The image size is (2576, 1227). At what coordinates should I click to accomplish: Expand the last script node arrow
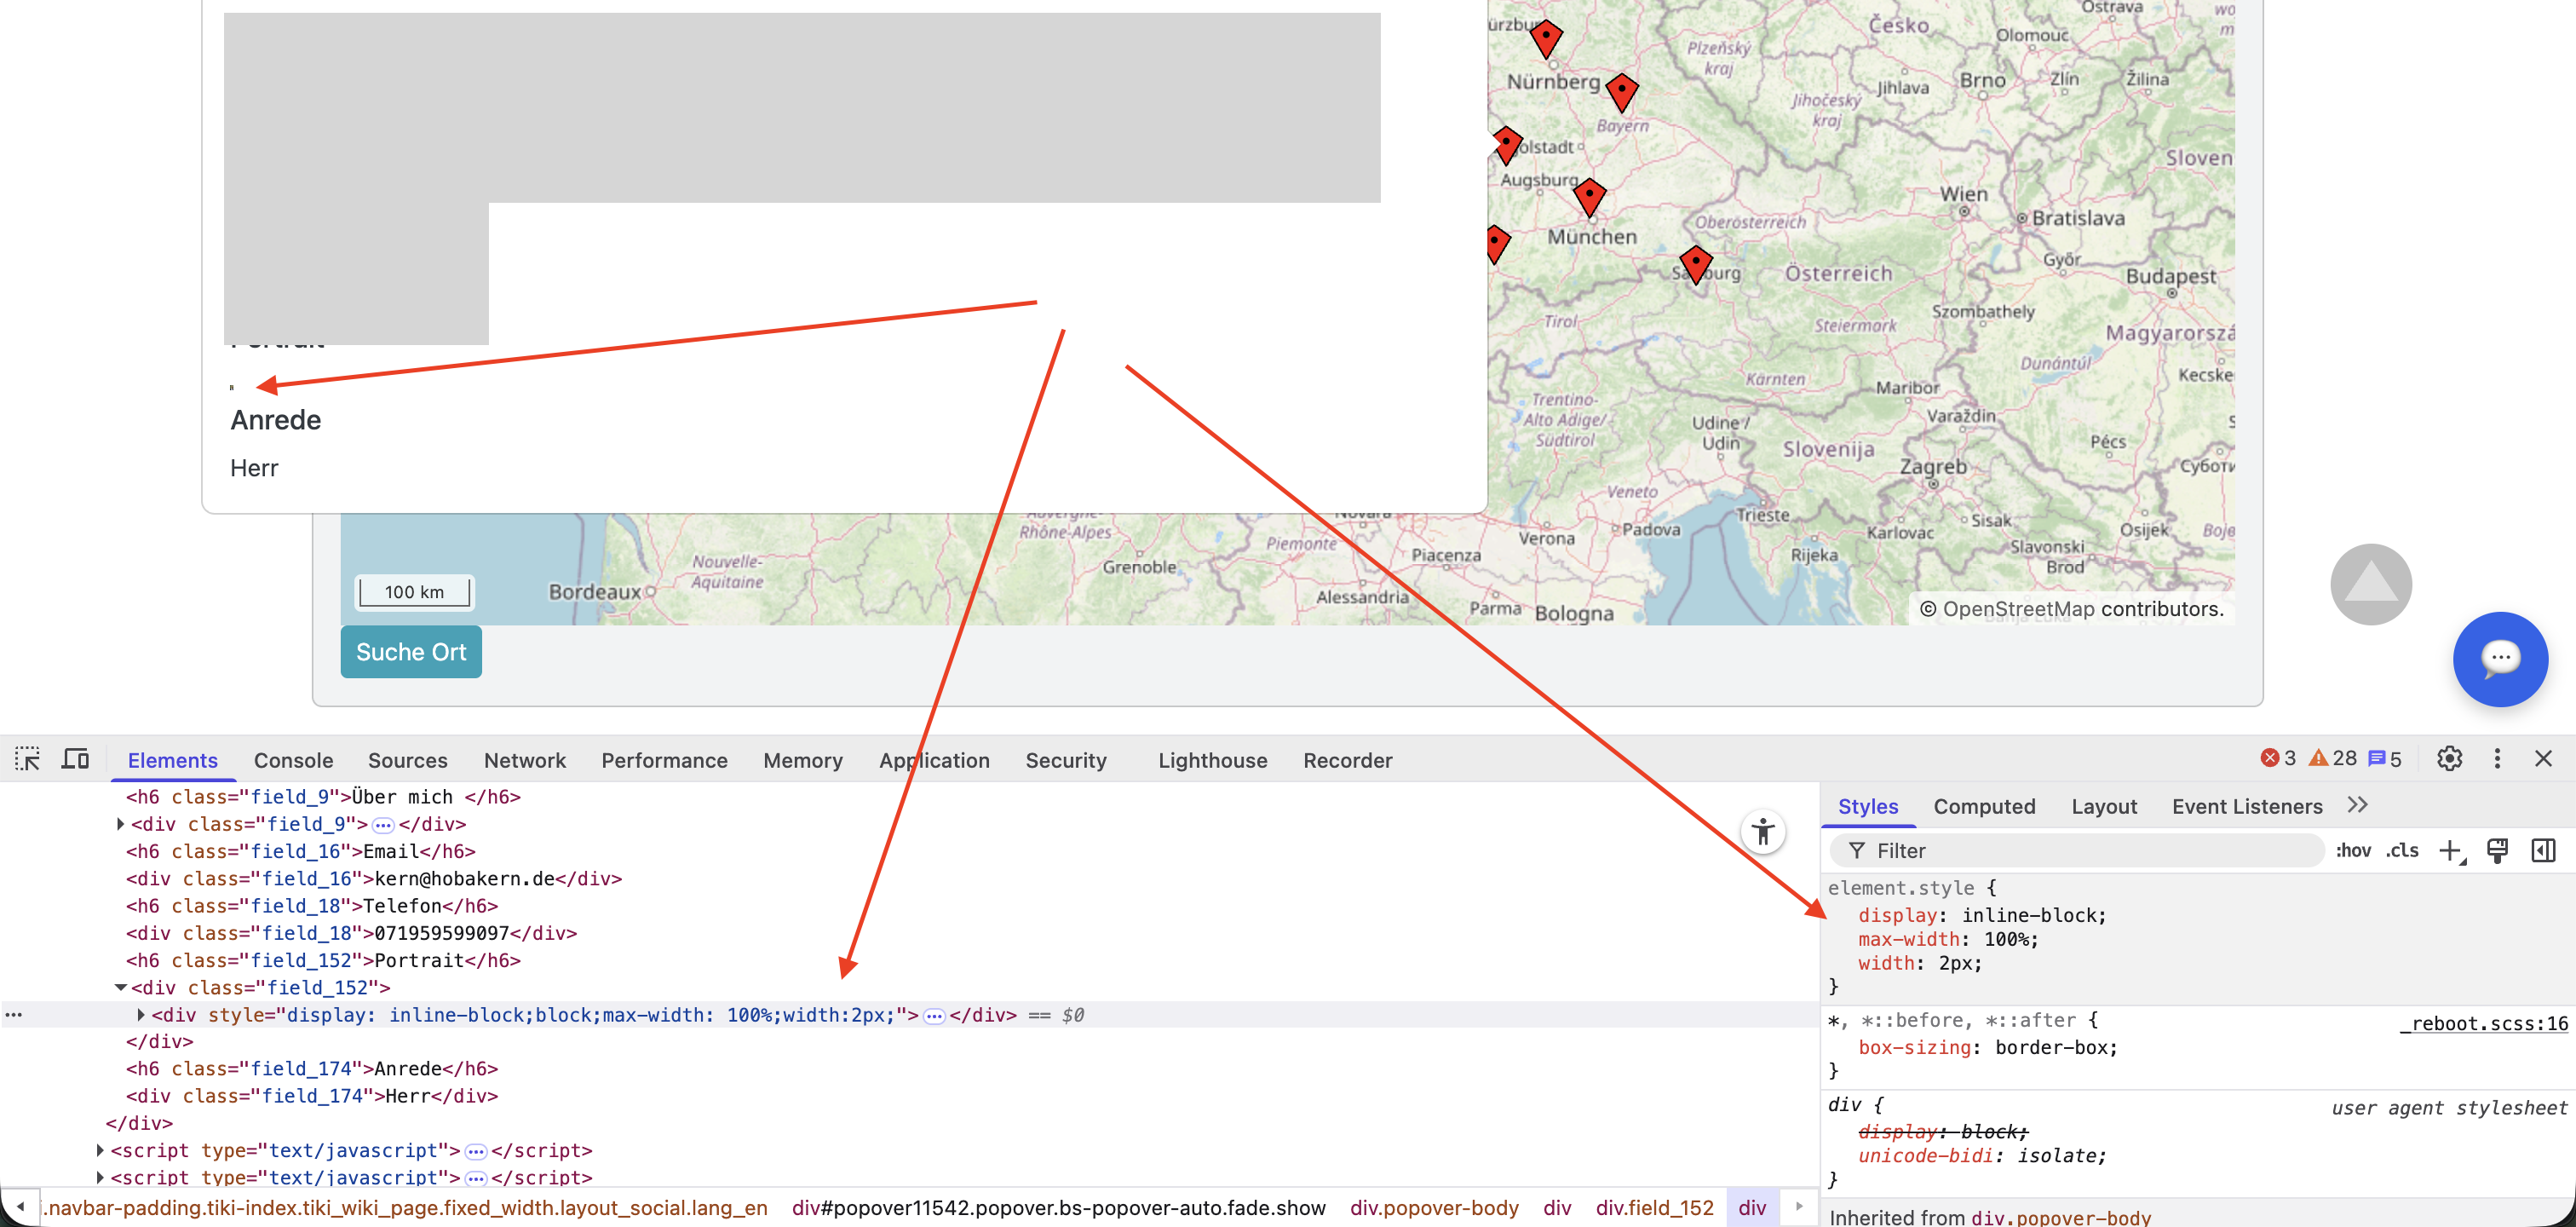pyautogui.click(x=100, y=1177)
